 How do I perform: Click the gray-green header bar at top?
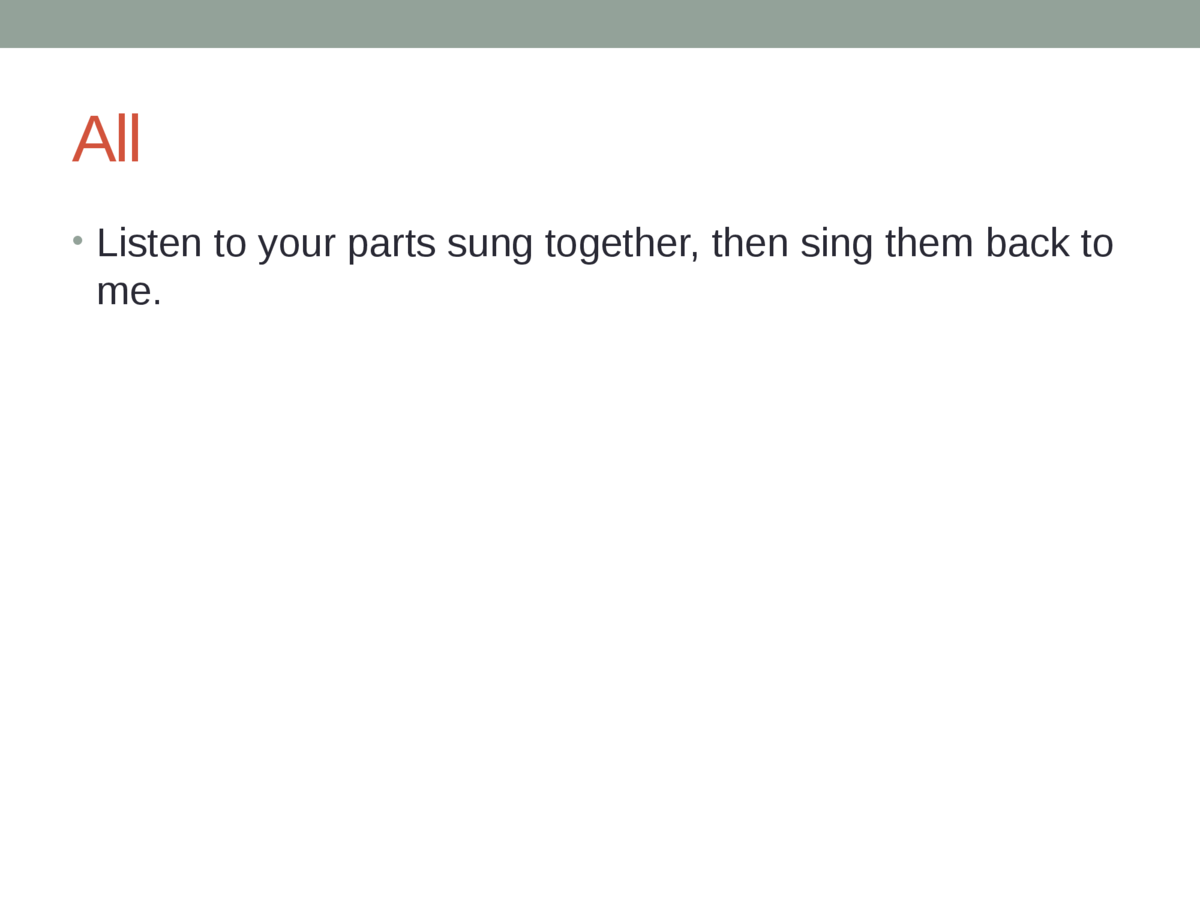pyautogui.click(x=600, y=23)
